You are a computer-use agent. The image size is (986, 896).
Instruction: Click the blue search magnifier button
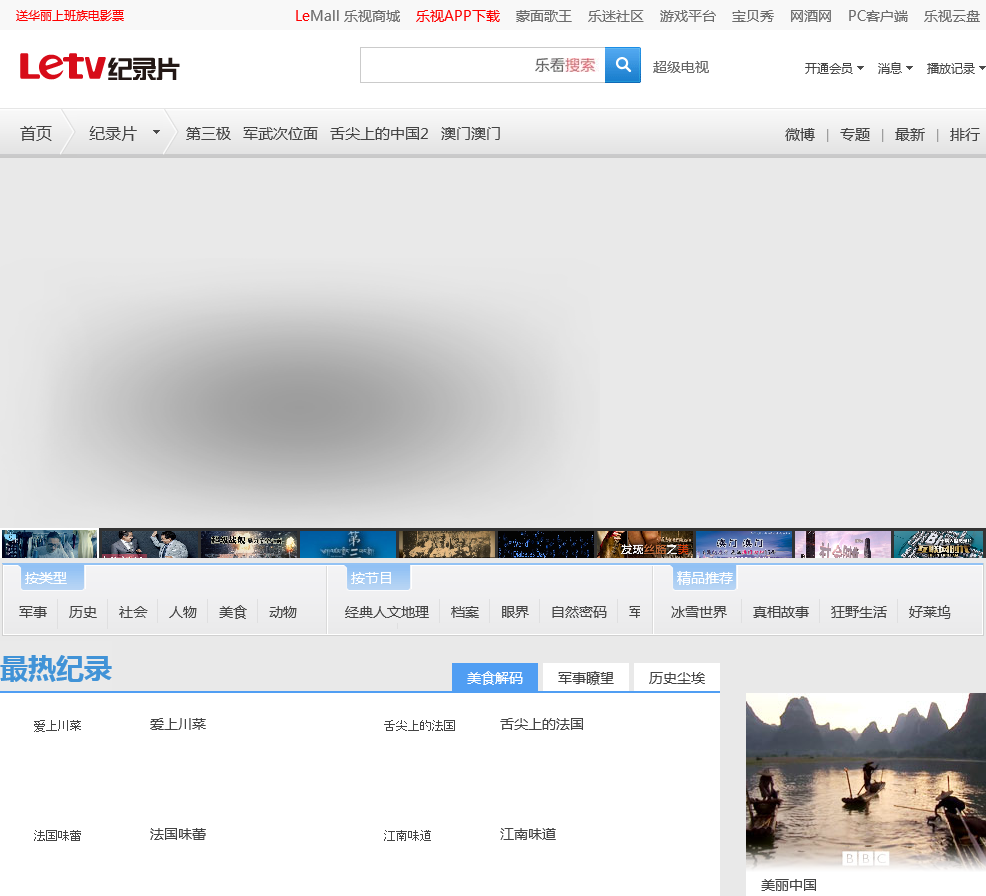pyautogui.click(x=623, y=65)
